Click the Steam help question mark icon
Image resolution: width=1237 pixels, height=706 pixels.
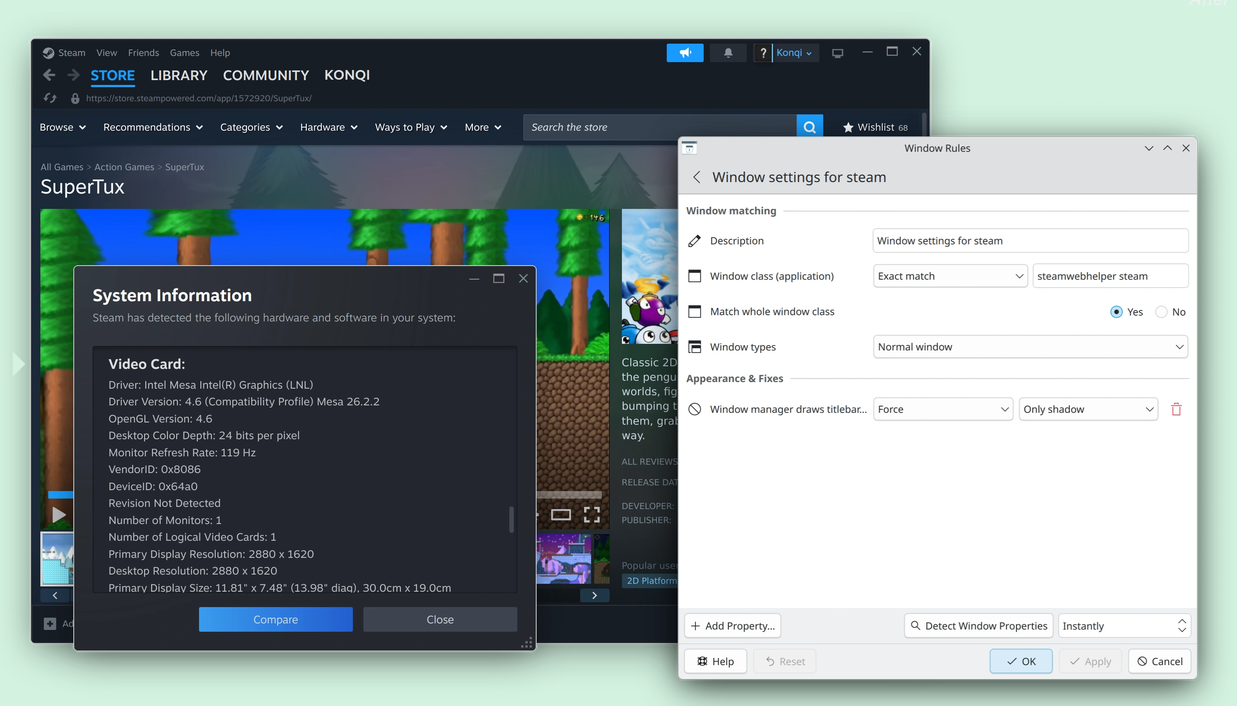coord(763,53)
